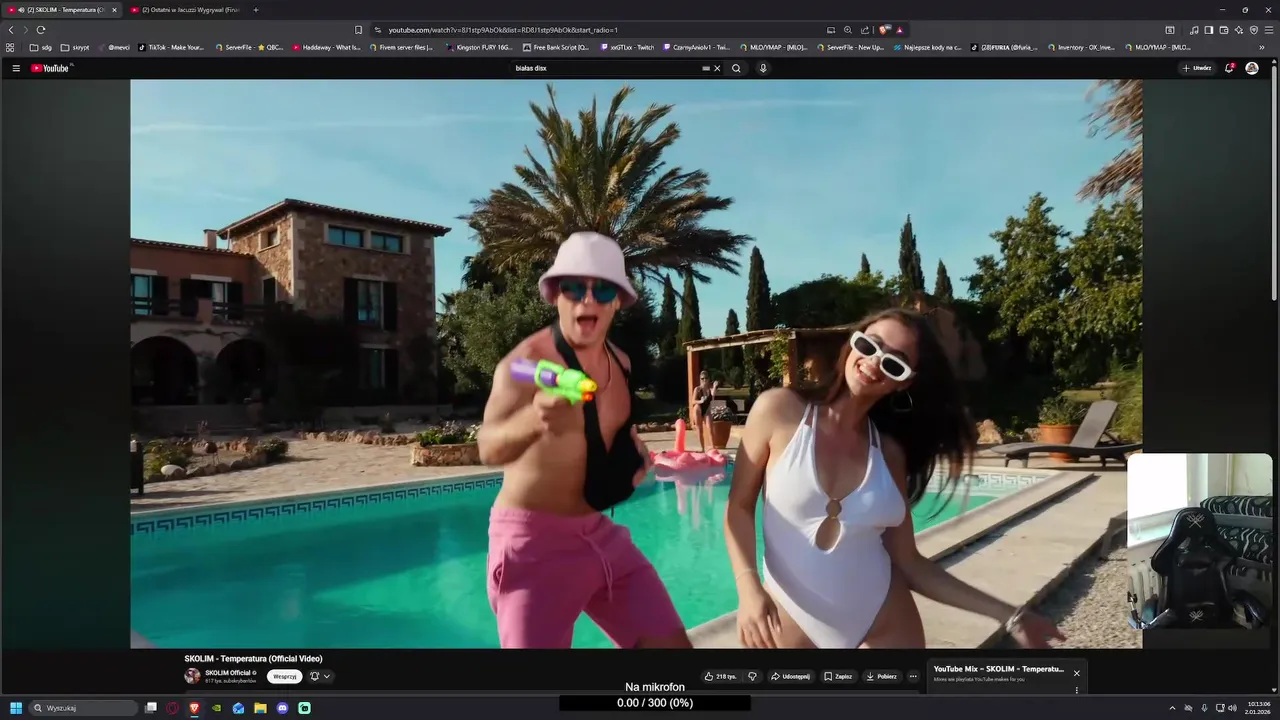Open zoom control in the address bar
The image size is (1280, 720).
pos(848,30)
